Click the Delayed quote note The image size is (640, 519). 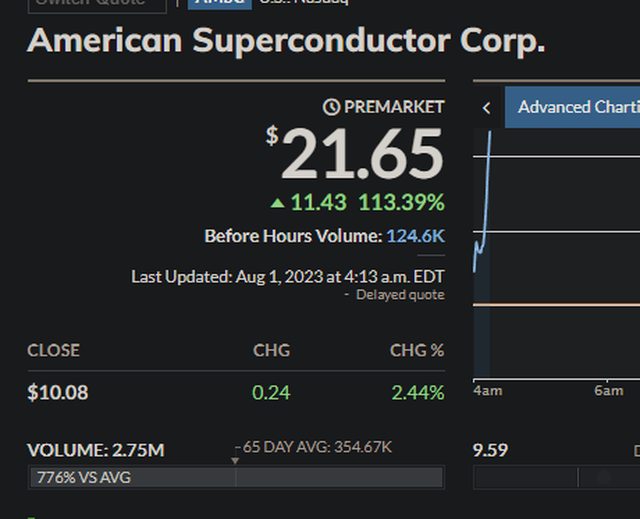pyautogui.click(x=399, y=295)
